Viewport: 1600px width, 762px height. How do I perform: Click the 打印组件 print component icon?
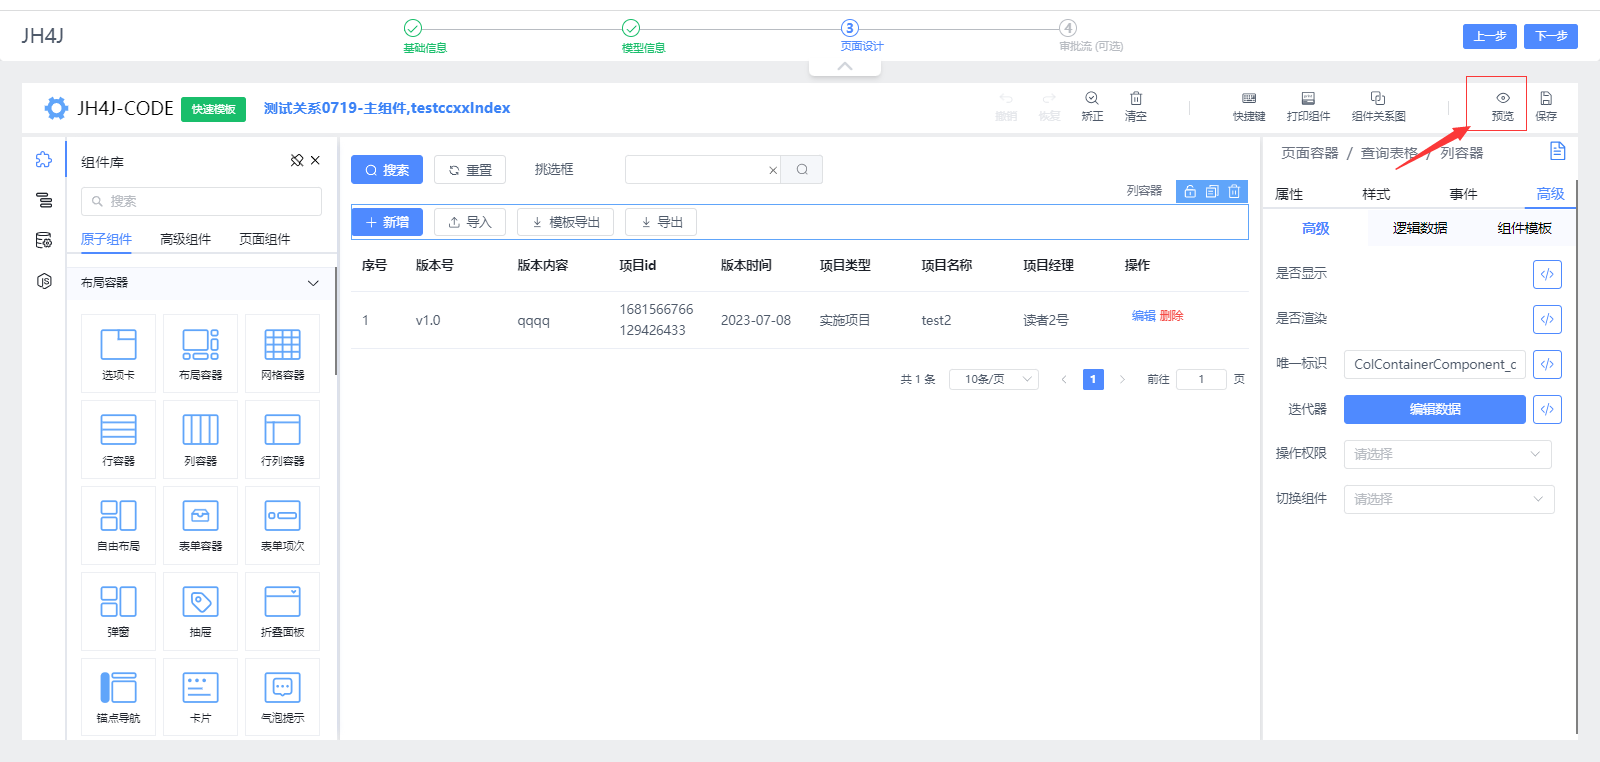(1308, 98)
